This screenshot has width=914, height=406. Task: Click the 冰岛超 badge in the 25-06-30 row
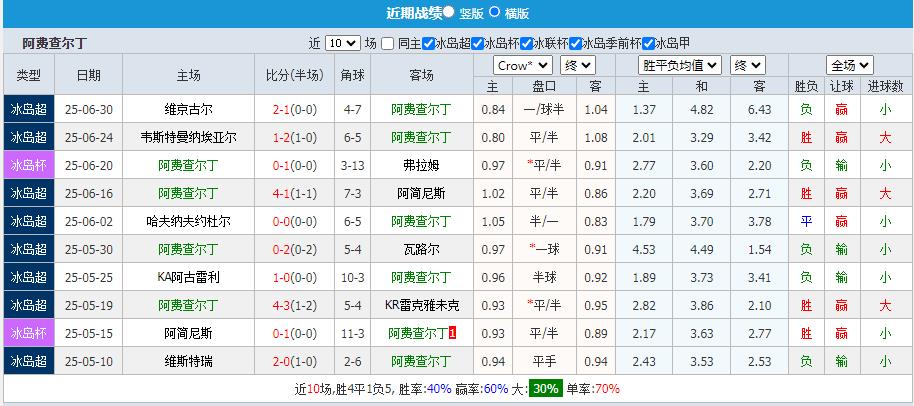point(29,109)
